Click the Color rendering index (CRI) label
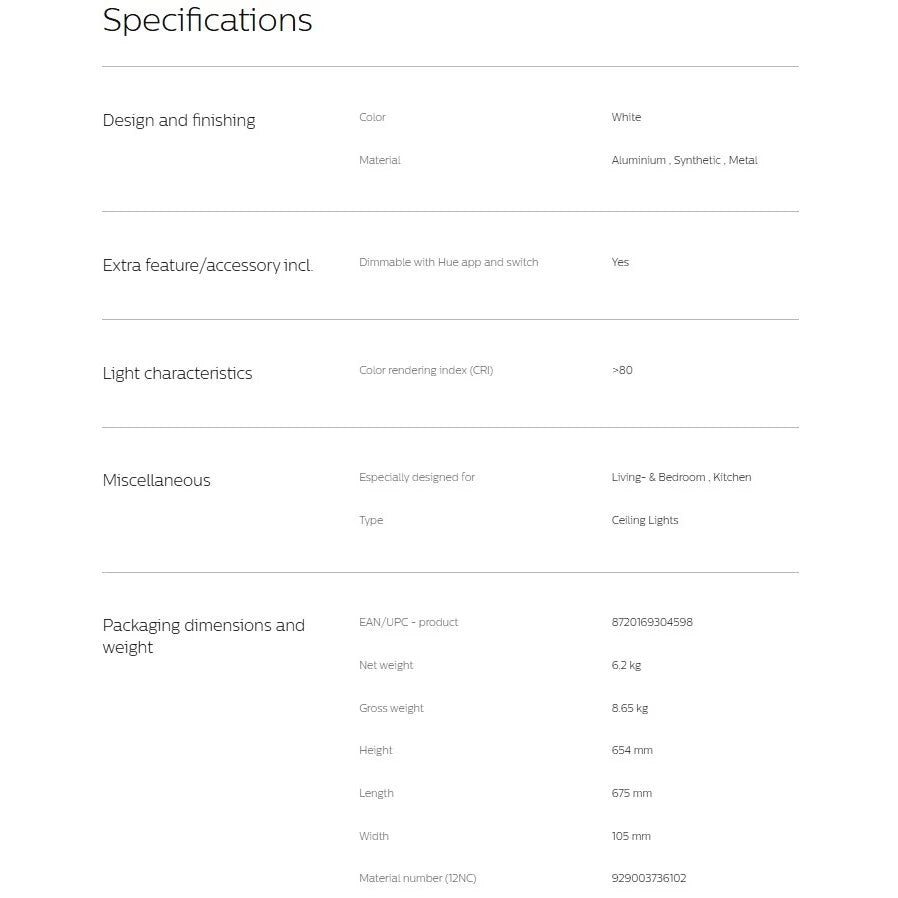The height and width of the screenshot is (898, 898). click(x=425, y=370)
